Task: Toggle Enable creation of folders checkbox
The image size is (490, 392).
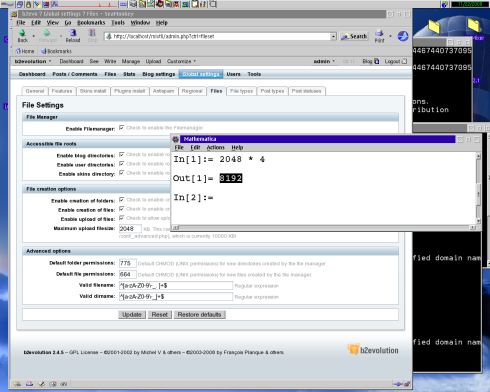Action: (122, 200)
